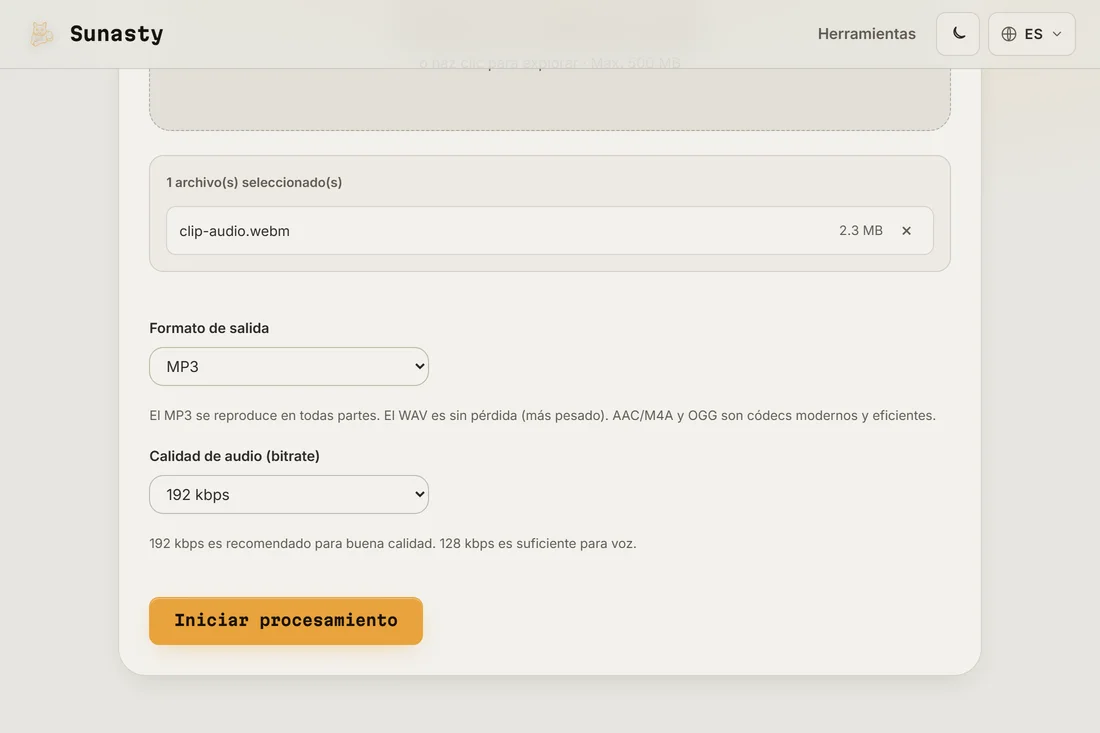Click the globe icon in language selector
The image size is (1100, 733).
coord(1009,34)
